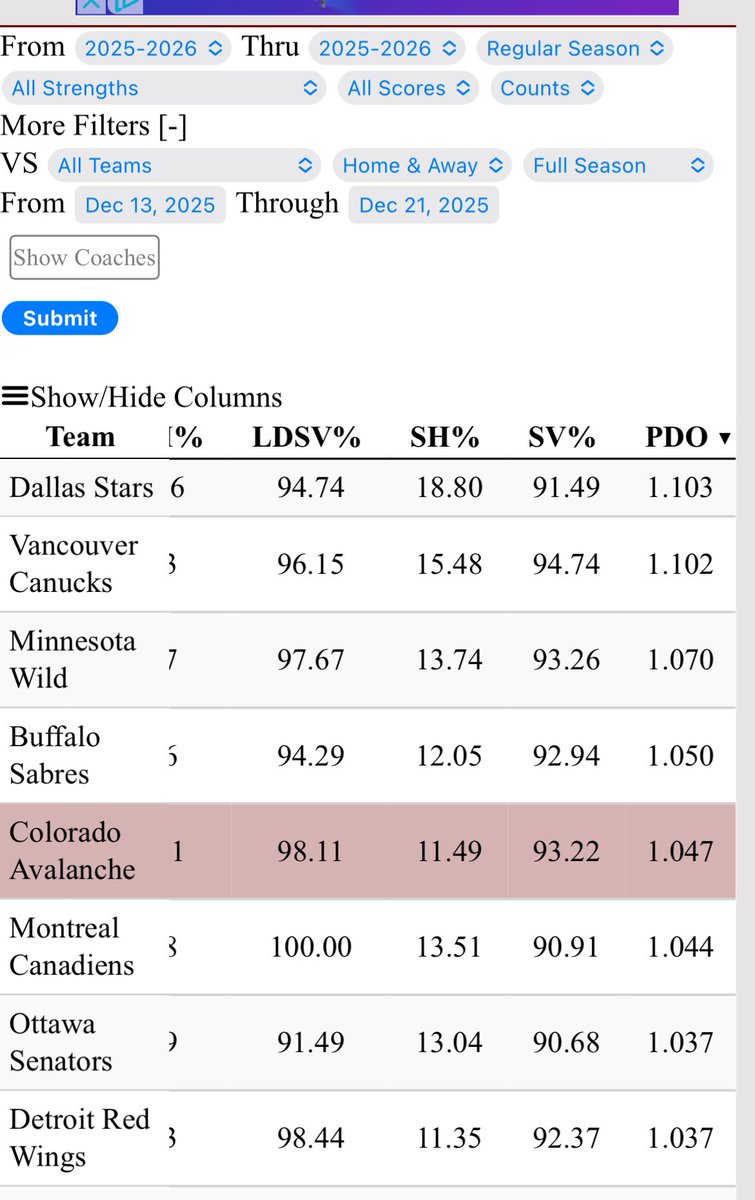Screen dimensions: 755x1200
Task: Click the blue Submit button
Action: point(60,318)
